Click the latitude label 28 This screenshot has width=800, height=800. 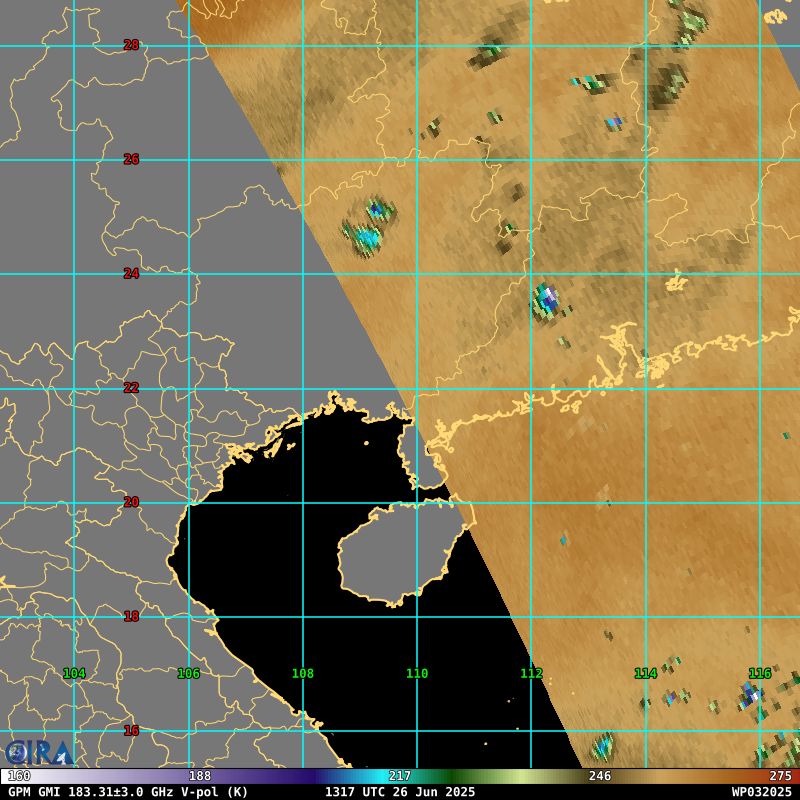131,45
